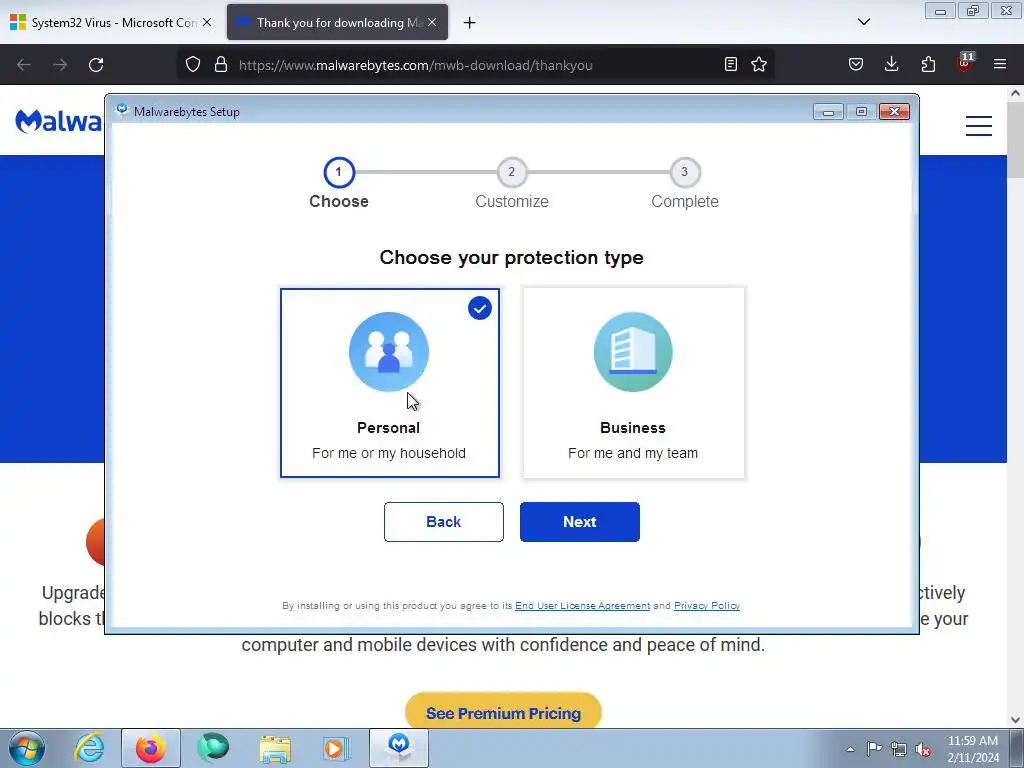Click See Premium Pricing button

pos(504,712)
